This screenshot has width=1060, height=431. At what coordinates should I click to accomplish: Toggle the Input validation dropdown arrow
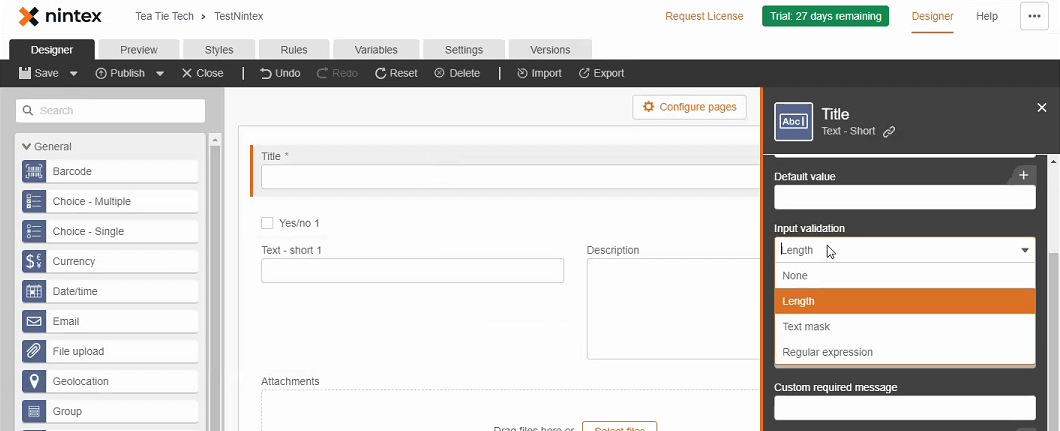[1025, 250]
